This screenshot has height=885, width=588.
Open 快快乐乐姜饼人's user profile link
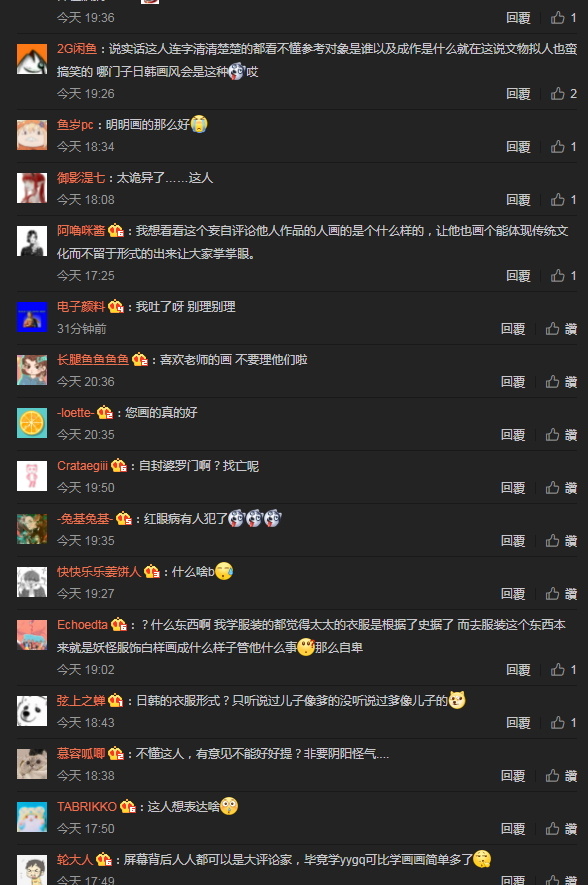click(99, 572)
